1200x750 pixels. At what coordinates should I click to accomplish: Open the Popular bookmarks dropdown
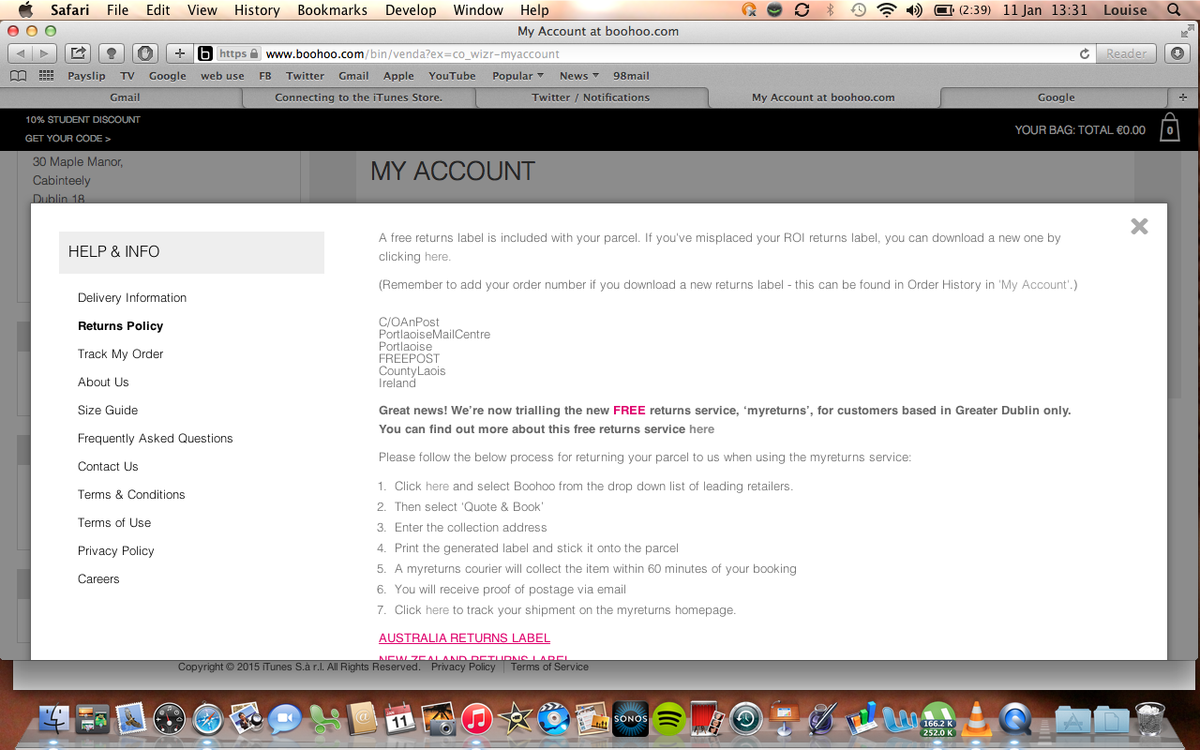coord(517,75)
